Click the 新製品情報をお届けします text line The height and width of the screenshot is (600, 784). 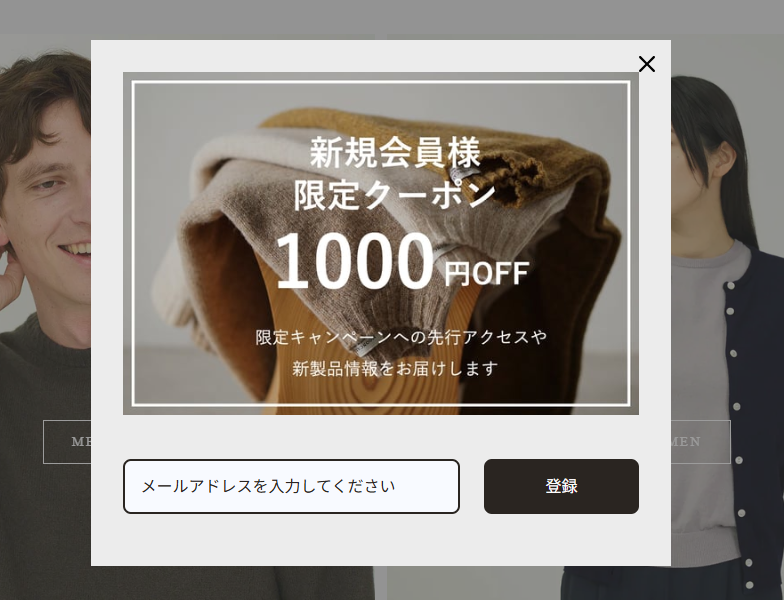395,368
